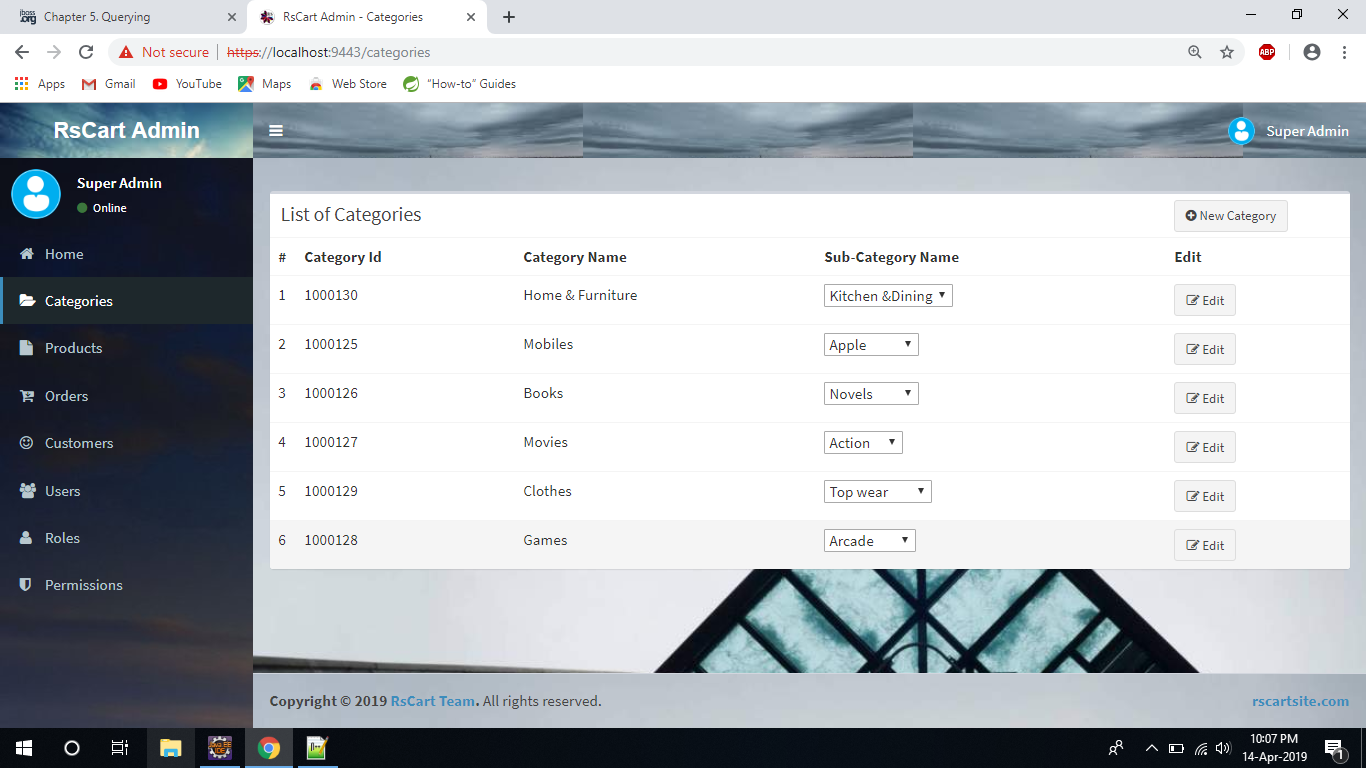Screen dimensions: 1366x768
Task: Bookmark this page with the star icon
Action: tap(1227, 52)
